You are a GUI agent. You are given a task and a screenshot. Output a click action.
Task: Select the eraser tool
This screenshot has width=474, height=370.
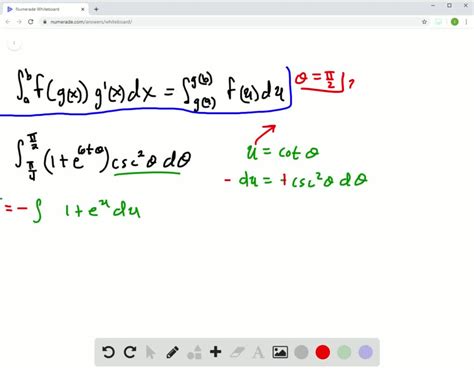pyautogui.click(x=237, y=352)
